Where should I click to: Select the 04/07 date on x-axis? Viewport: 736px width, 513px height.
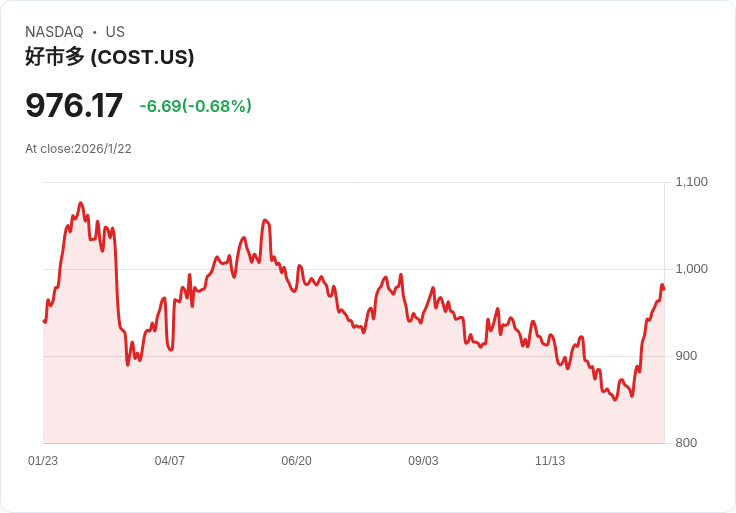[170, 461]
